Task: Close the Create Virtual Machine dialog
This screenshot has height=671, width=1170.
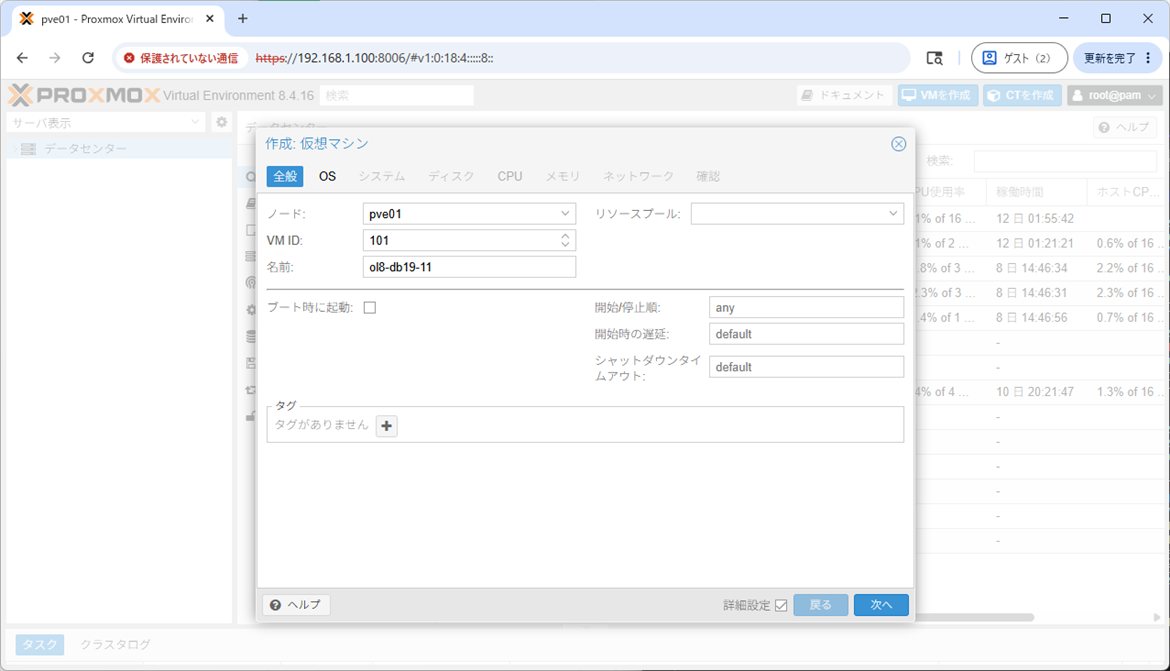Action: (898, 144)
